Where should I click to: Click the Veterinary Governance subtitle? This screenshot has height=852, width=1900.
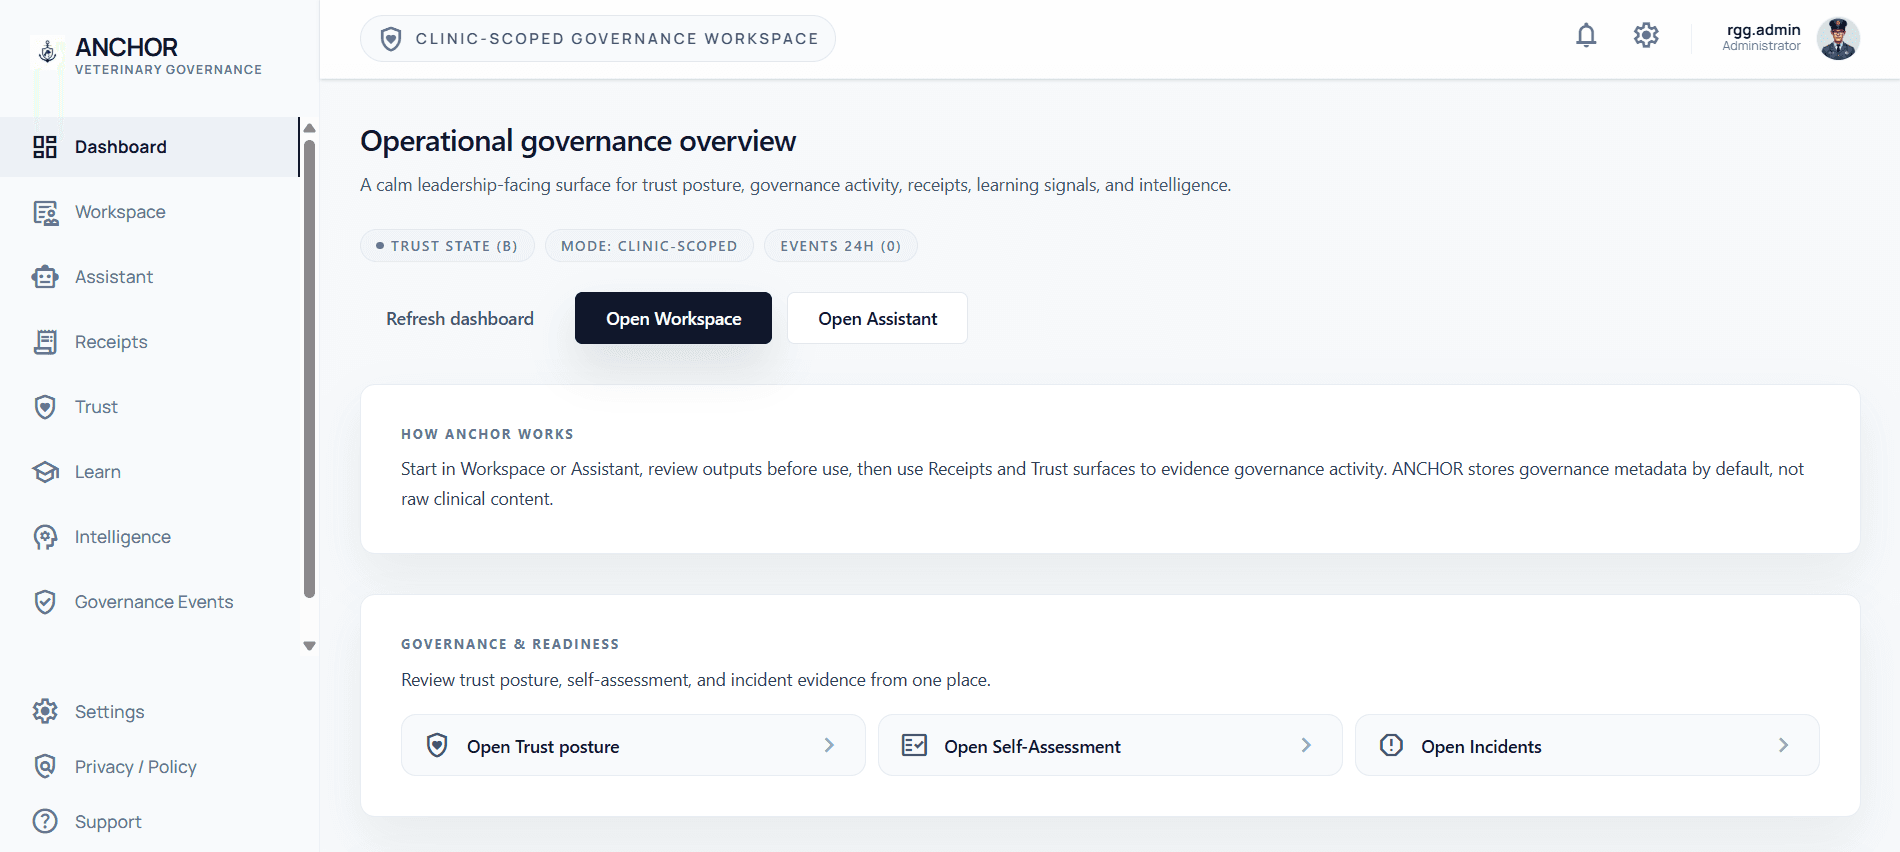point(168,70)
